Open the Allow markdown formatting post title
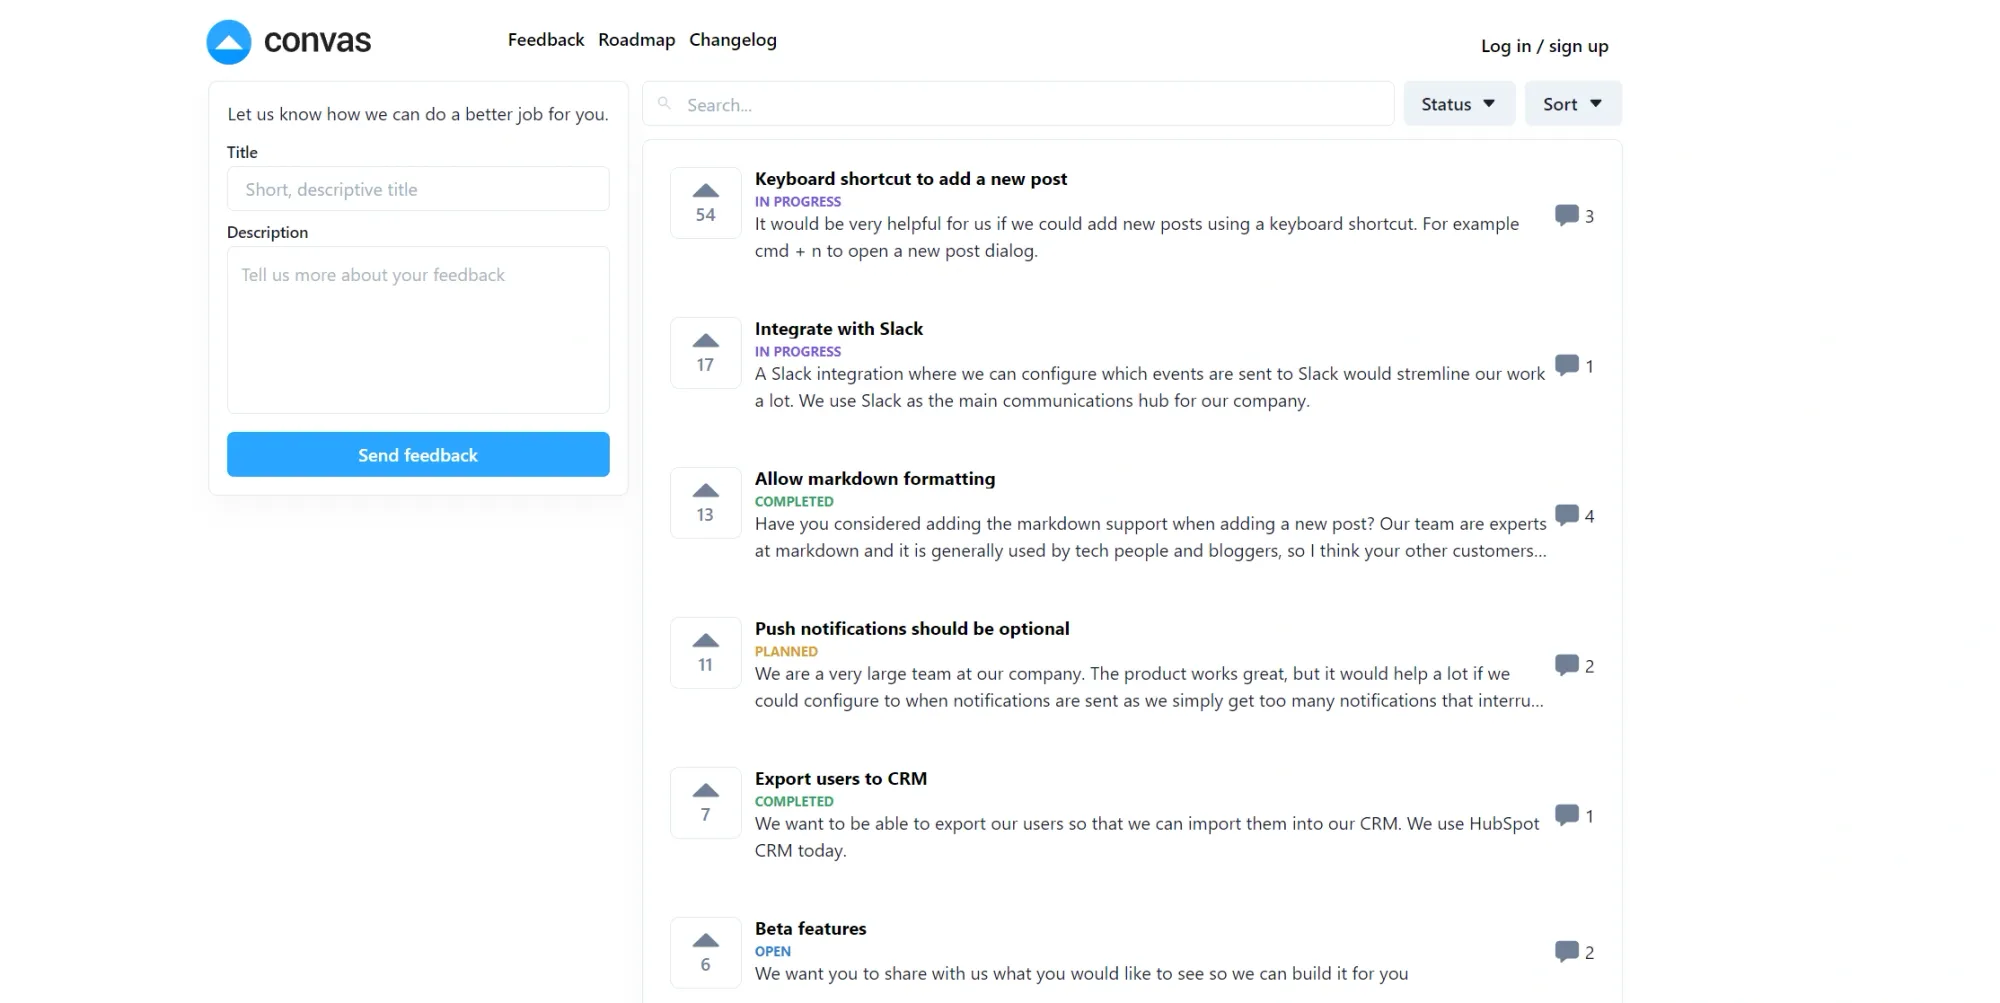The image size is (2000, 1003). click(875, 479)
